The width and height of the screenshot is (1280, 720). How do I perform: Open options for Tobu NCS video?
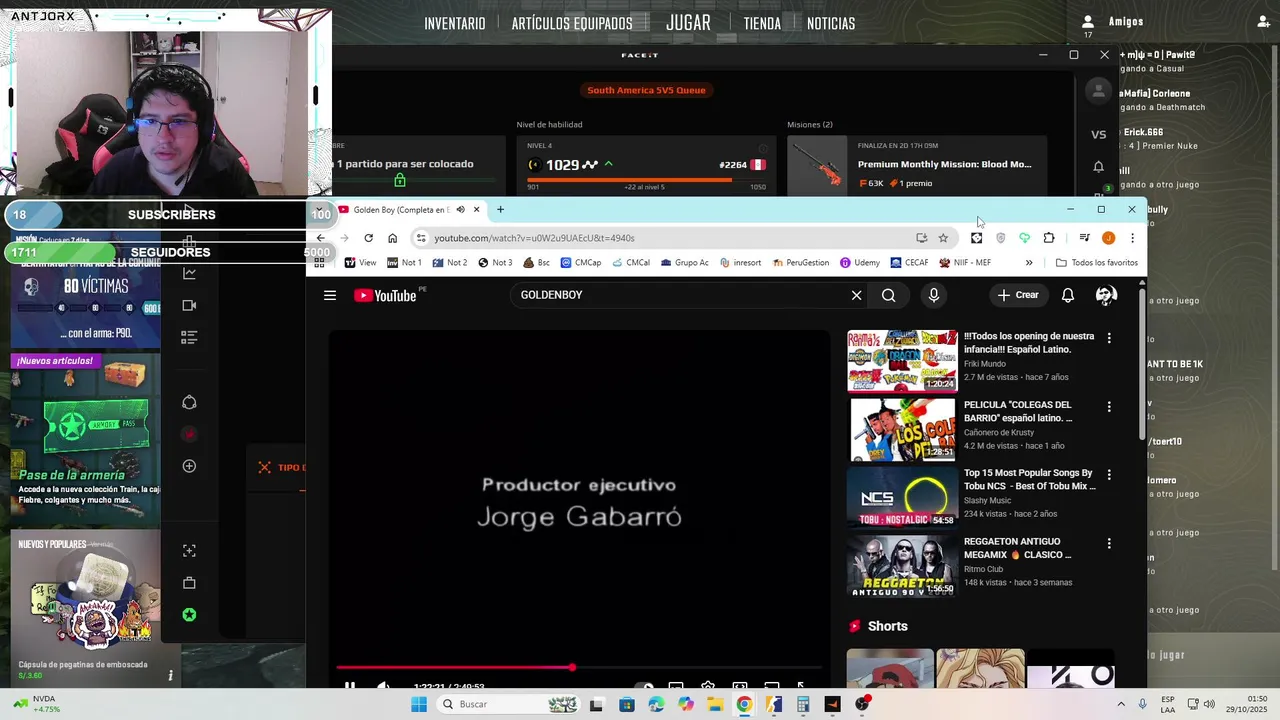tap(1108, 475)
